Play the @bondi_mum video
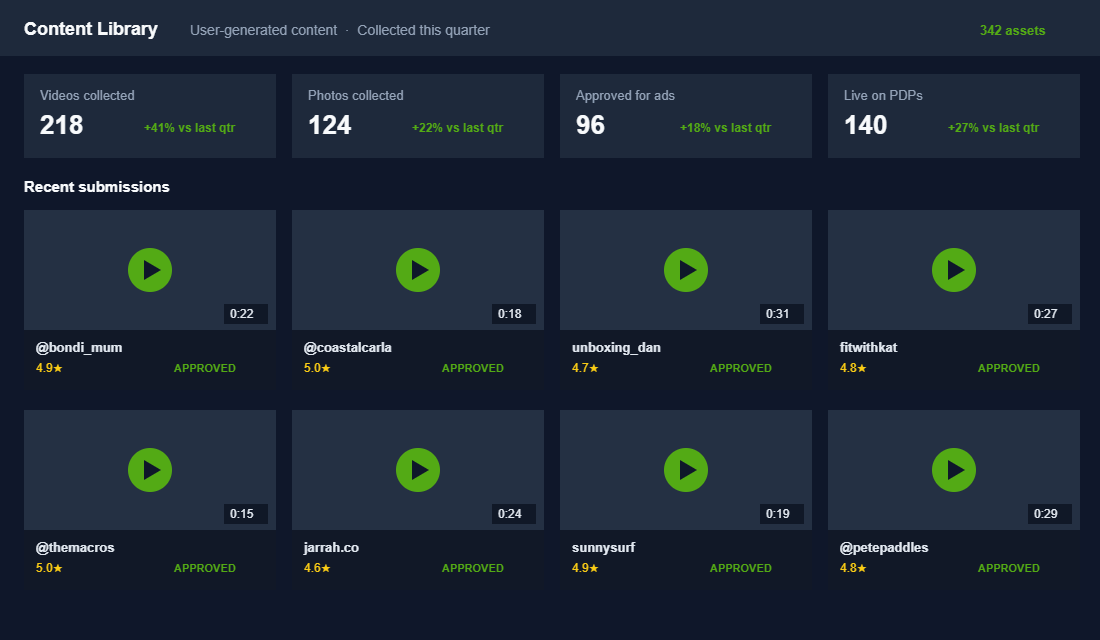The height and width of the screenshot is (640, 1100). pos(149,270)
